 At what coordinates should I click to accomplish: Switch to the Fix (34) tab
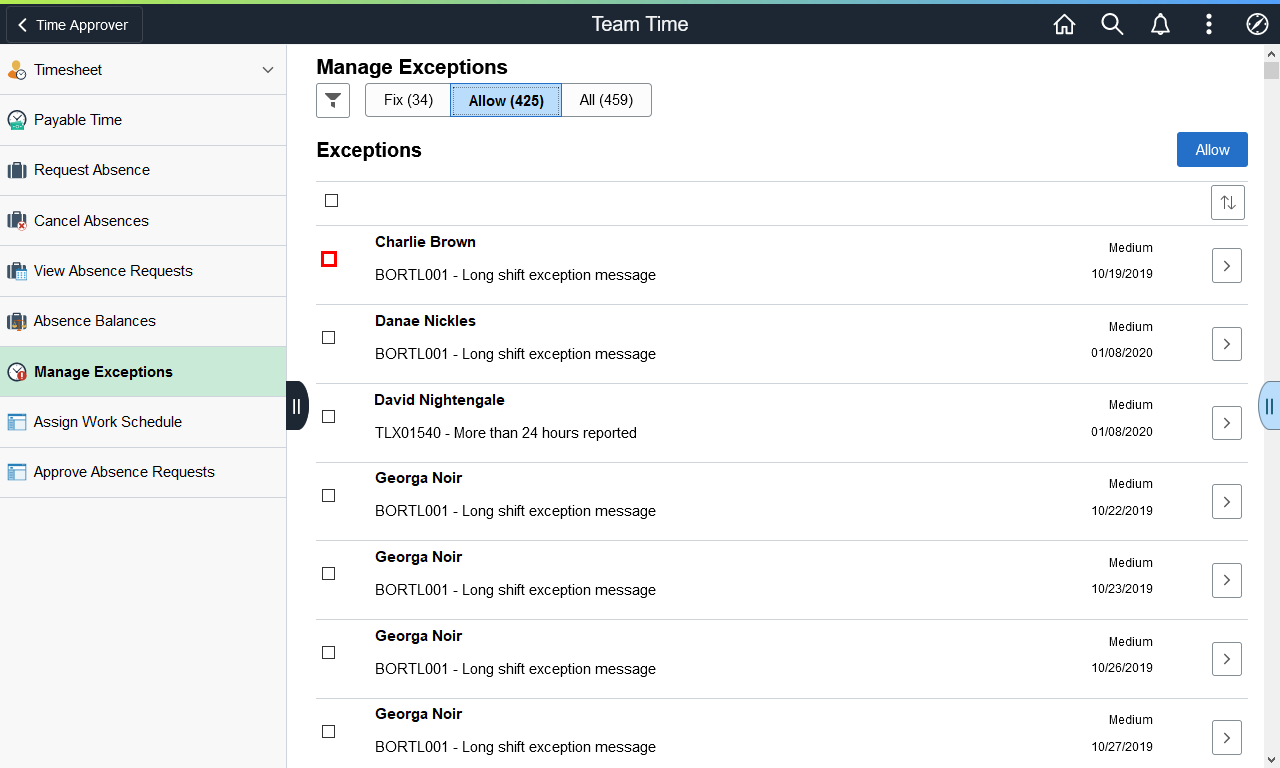tap(408, 100)
